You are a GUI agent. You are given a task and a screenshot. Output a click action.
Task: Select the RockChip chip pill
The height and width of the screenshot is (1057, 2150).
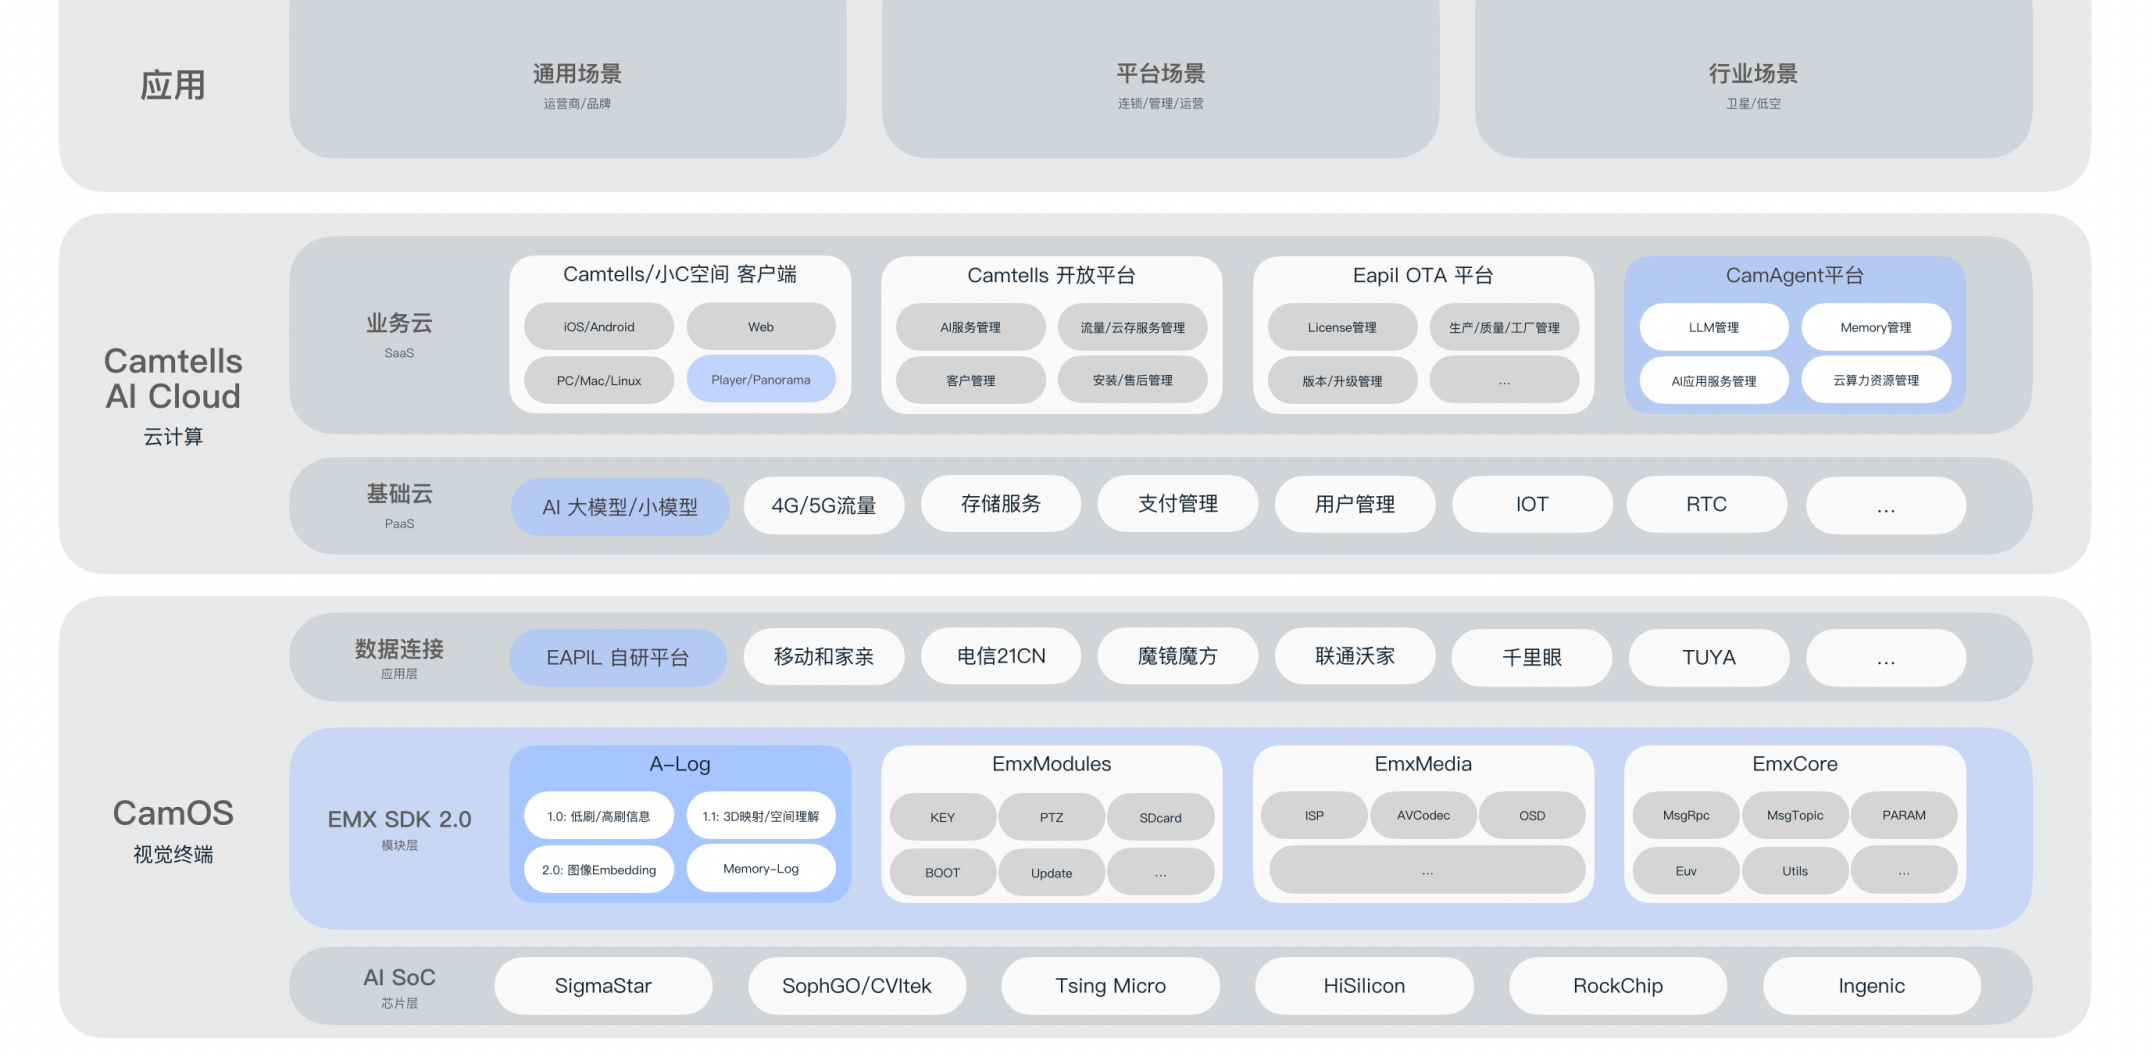tap(1618, 985)
